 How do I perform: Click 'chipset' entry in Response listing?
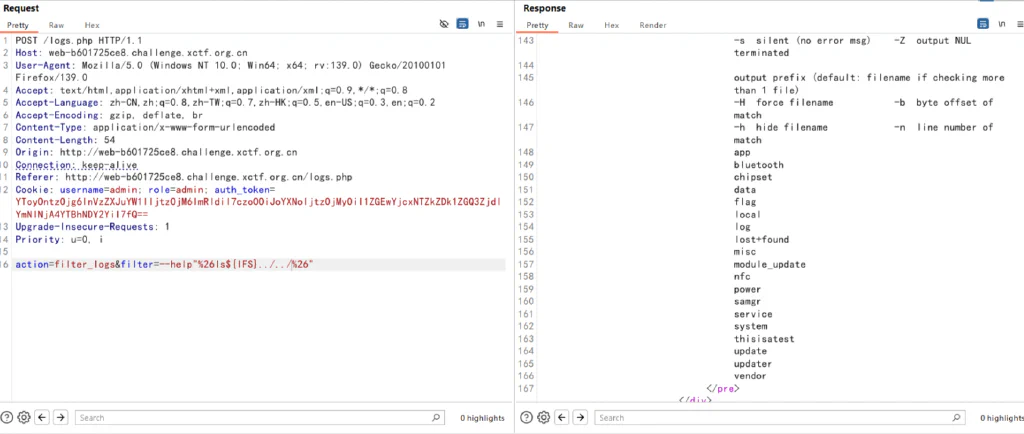753,178
